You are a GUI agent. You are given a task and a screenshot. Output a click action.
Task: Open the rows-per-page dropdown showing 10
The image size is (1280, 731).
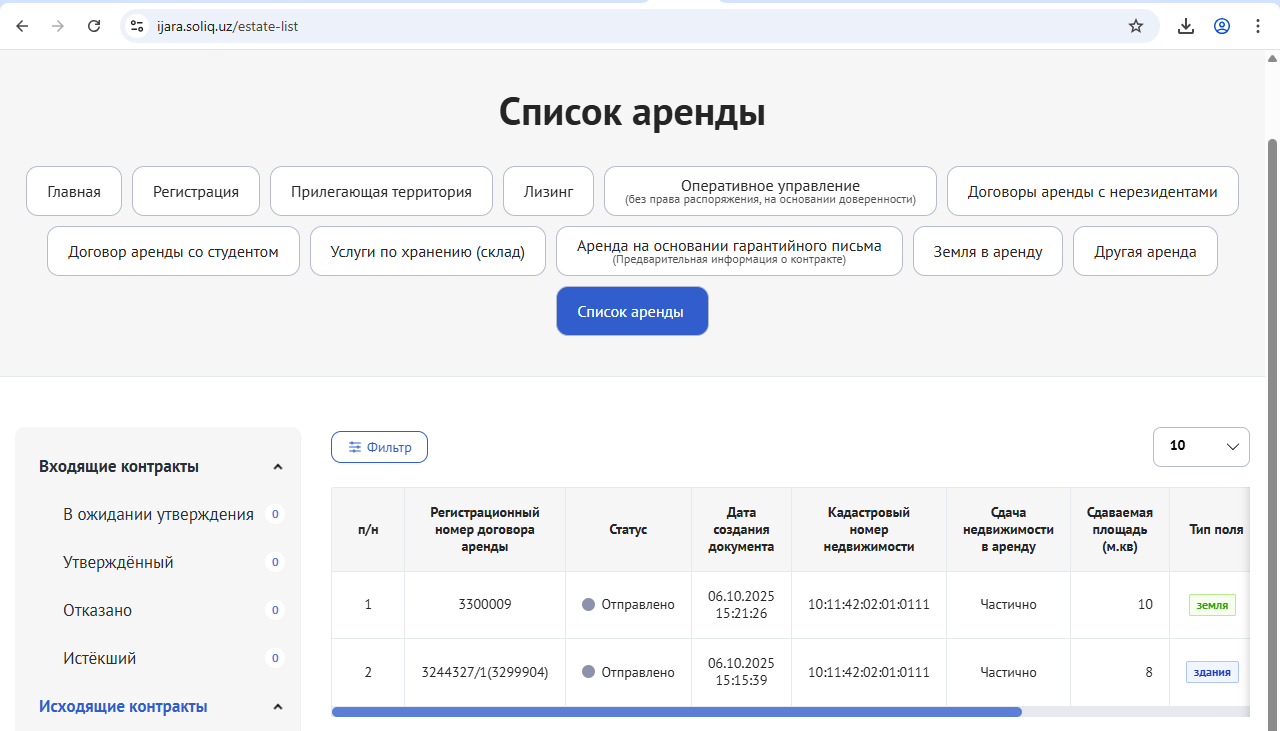[1201, 446]
